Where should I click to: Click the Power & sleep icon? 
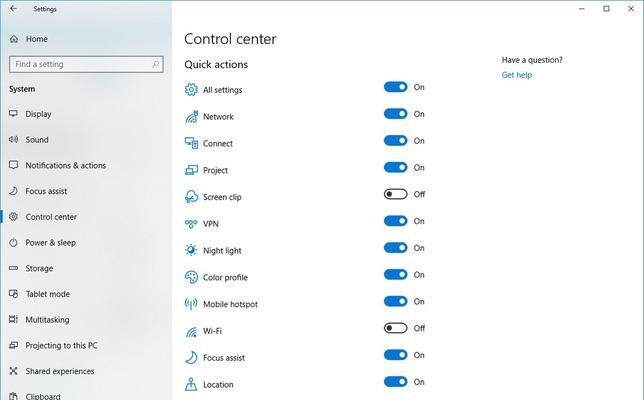click(14, 242)
